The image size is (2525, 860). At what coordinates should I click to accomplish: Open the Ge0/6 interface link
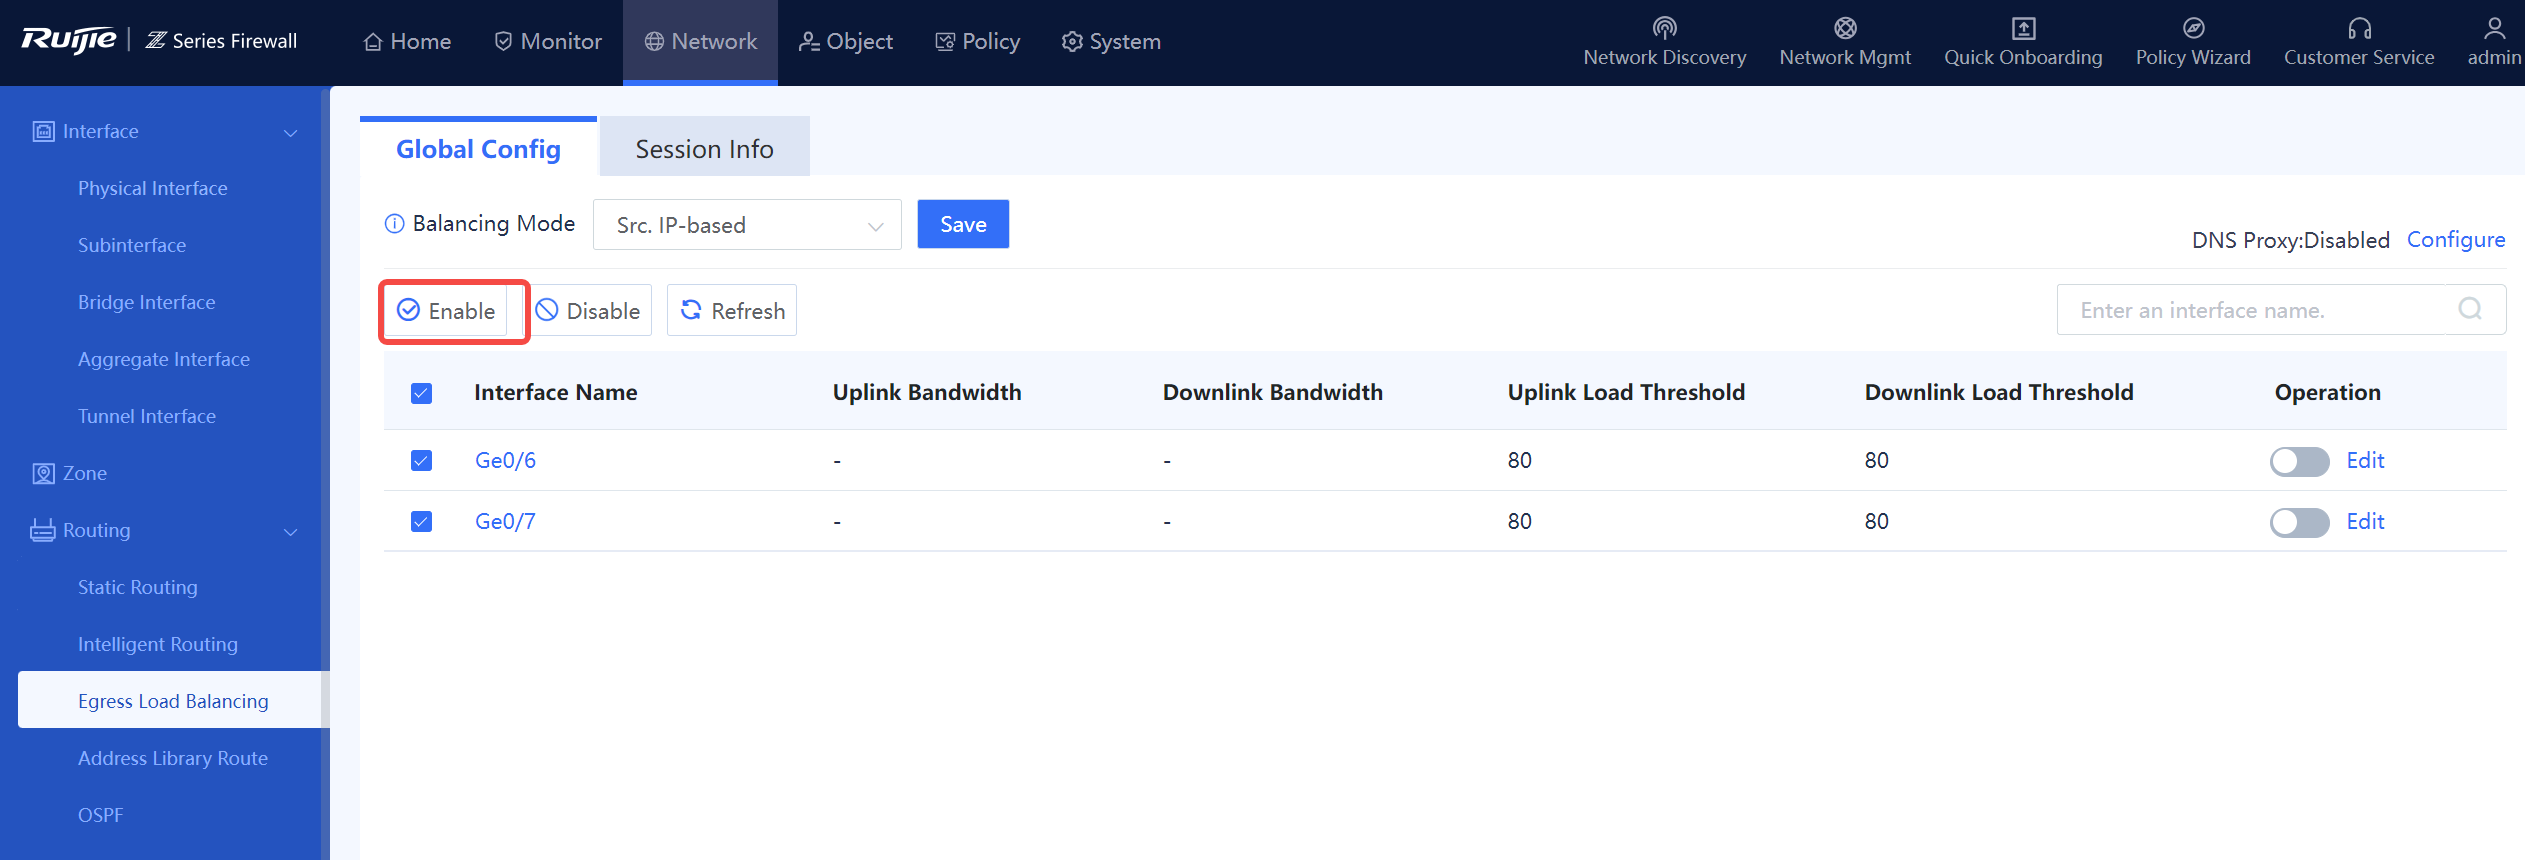point(505,460)
